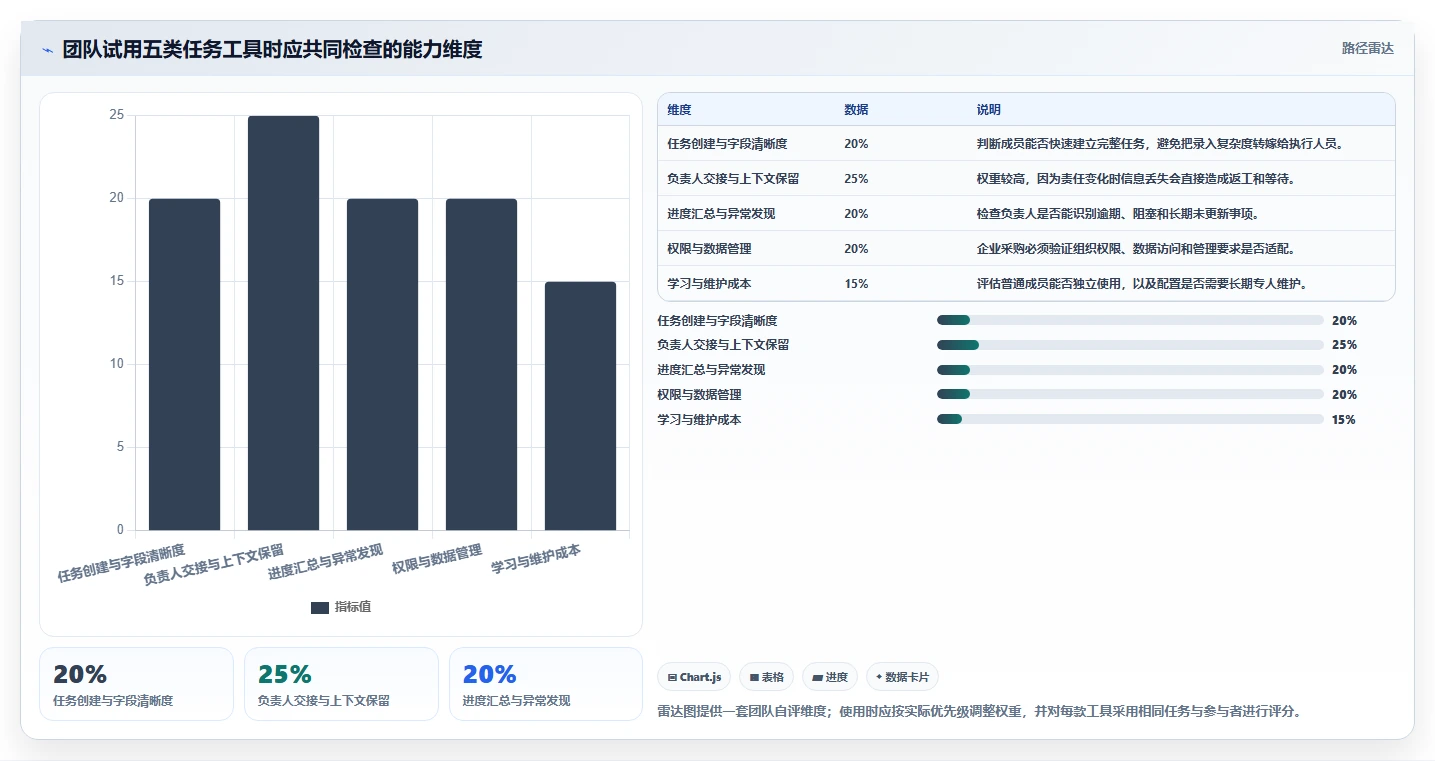This screenshot has width=1435, height=761.
Task: Select table cell 进度汇总与异常发现
Action: (721, 214)
